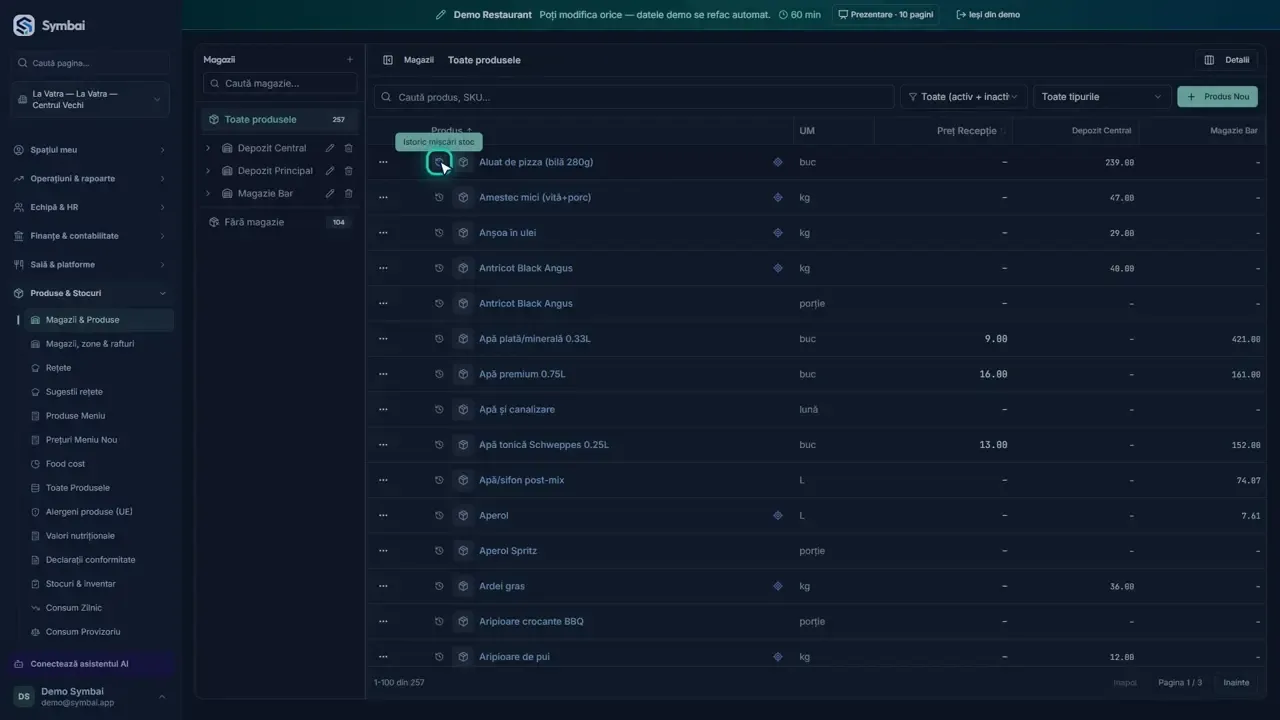Open stock movement history for Amestec mici
This screenshot has width=1280, height=720.
click(x=439, y=198)
